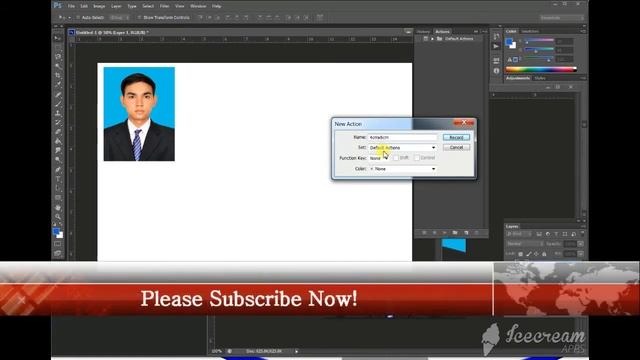Click Create New Set folder icon

455,233
